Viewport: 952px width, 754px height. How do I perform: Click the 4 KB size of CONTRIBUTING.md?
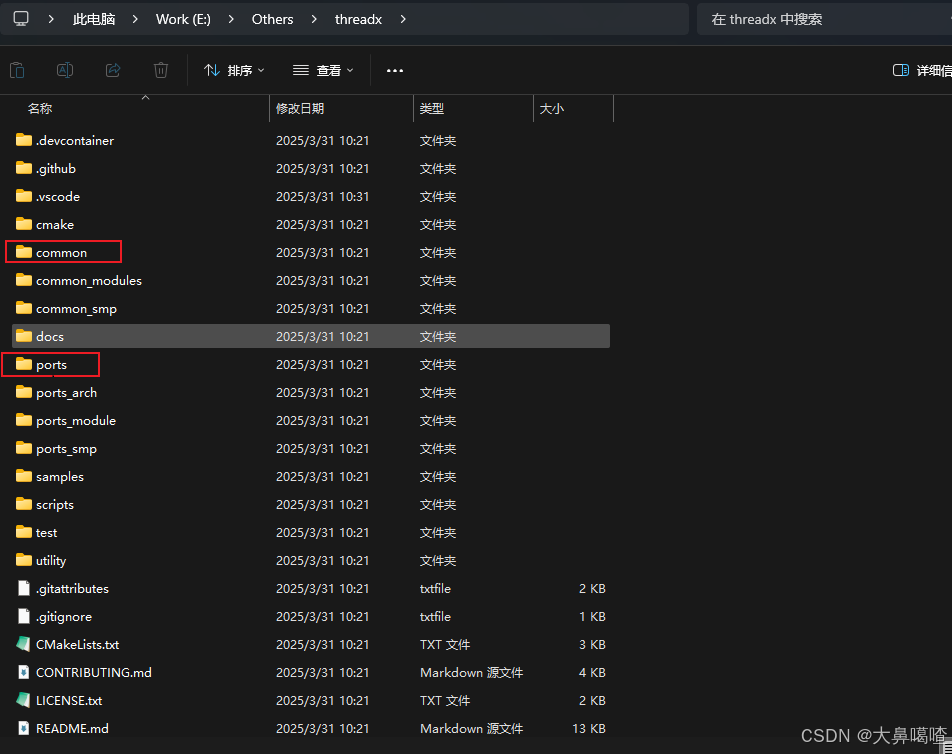592,673
